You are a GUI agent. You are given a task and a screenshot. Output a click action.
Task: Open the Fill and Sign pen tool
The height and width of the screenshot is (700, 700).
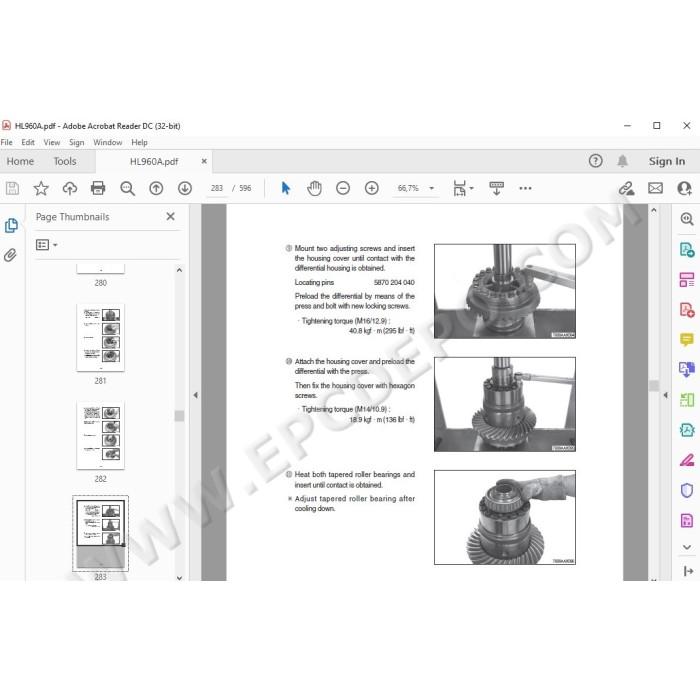(x=687, y=460)
